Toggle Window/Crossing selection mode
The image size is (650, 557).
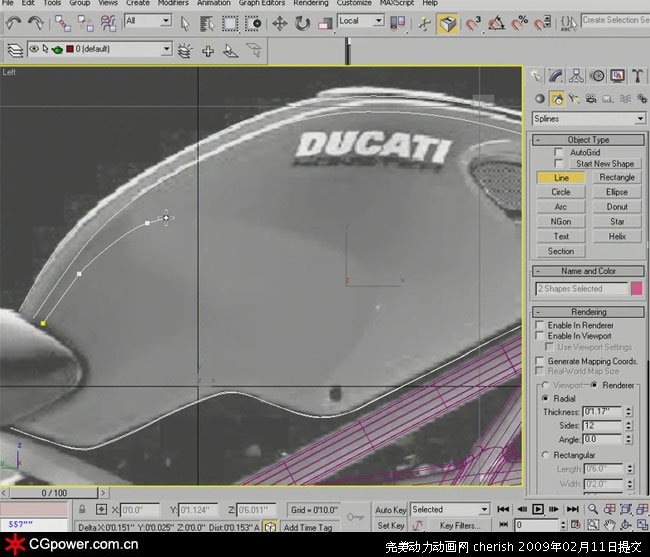[x=253, y=24]
